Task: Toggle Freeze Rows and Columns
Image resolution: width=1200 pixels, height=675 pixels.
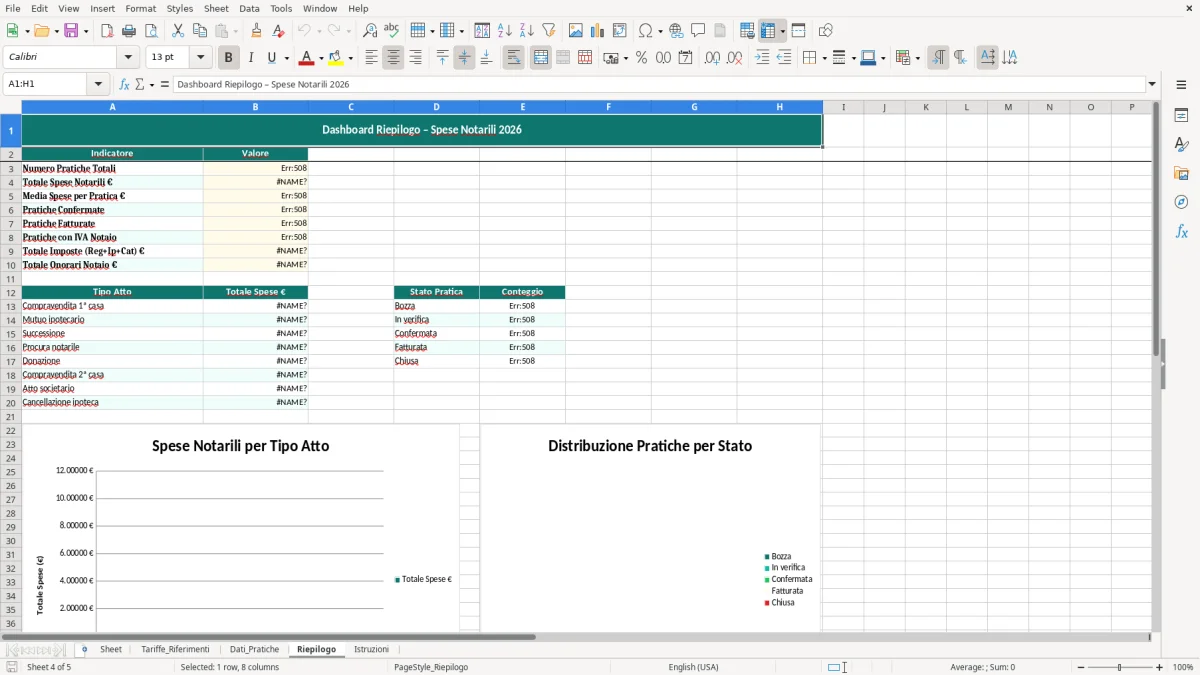Action: coord(768,31)
